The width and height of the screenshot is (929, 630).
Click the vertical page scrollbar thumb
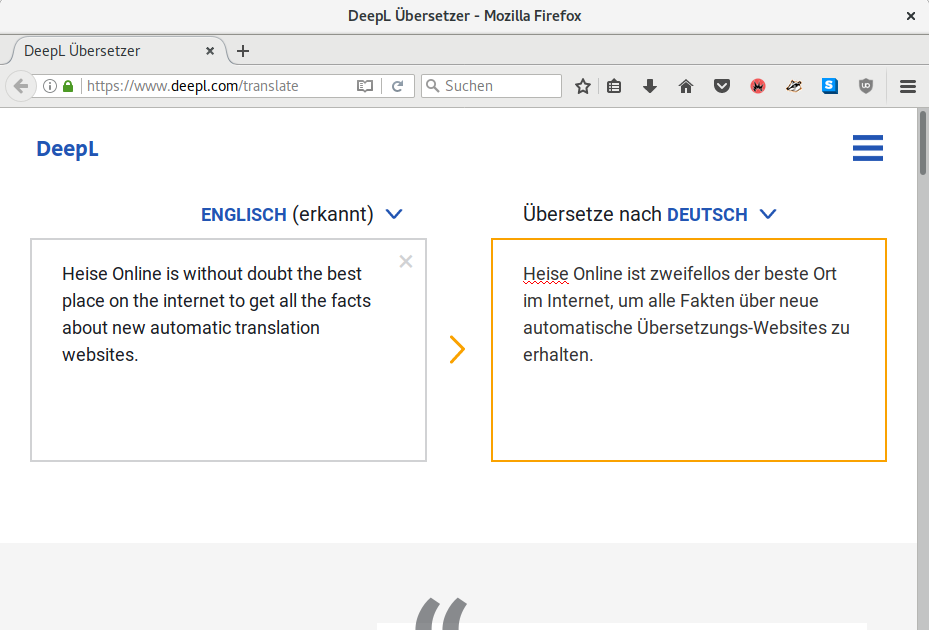pos(923,142)
